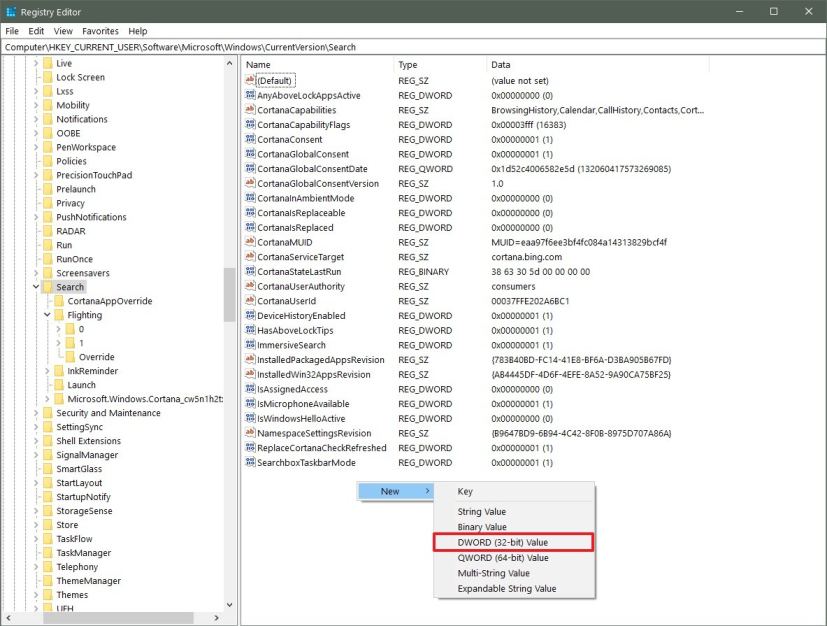Click the Launch folder icon
827x626 pixels.
point(59,384)
